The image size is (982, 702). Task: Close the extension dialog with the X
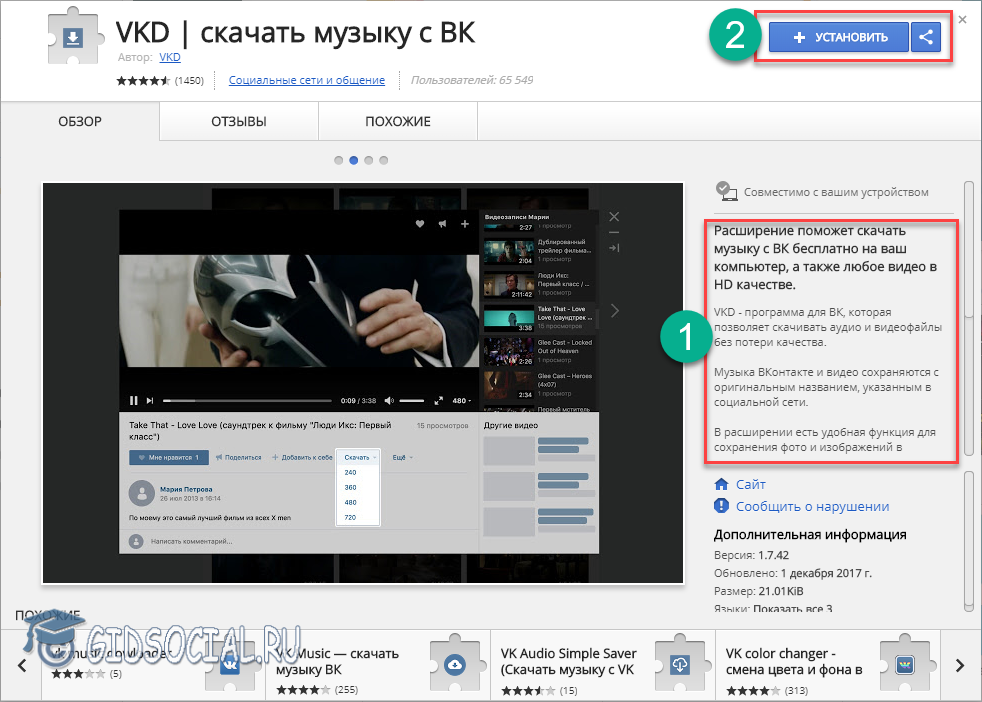pyautogui.click(x=962, y=19)
